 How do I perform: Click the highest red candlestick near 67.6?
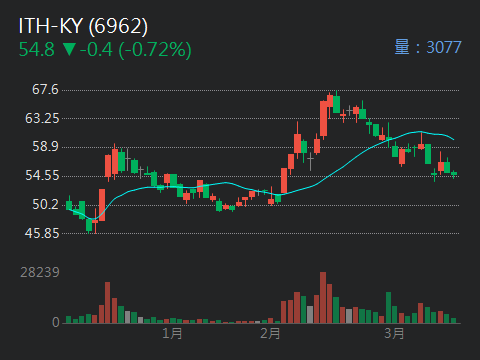[x=330, y=101]
